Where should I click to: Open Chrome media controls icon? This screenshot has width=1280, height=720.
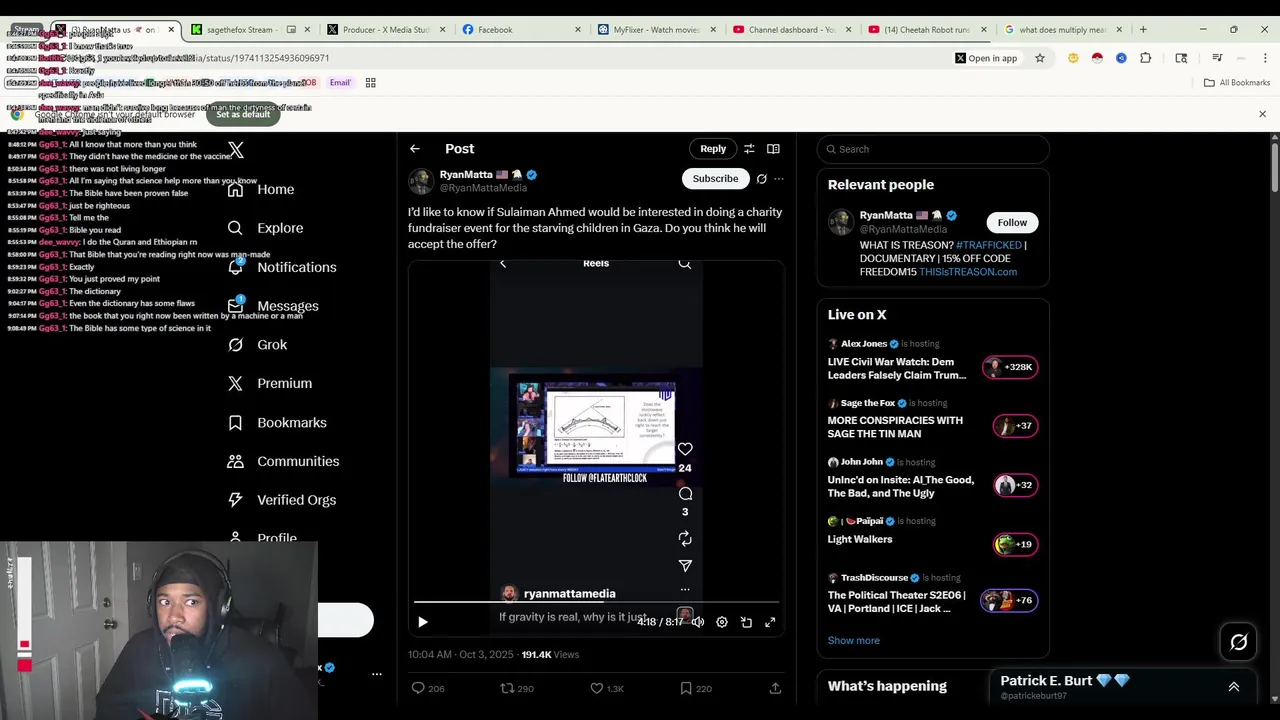tap(1217, 58)
